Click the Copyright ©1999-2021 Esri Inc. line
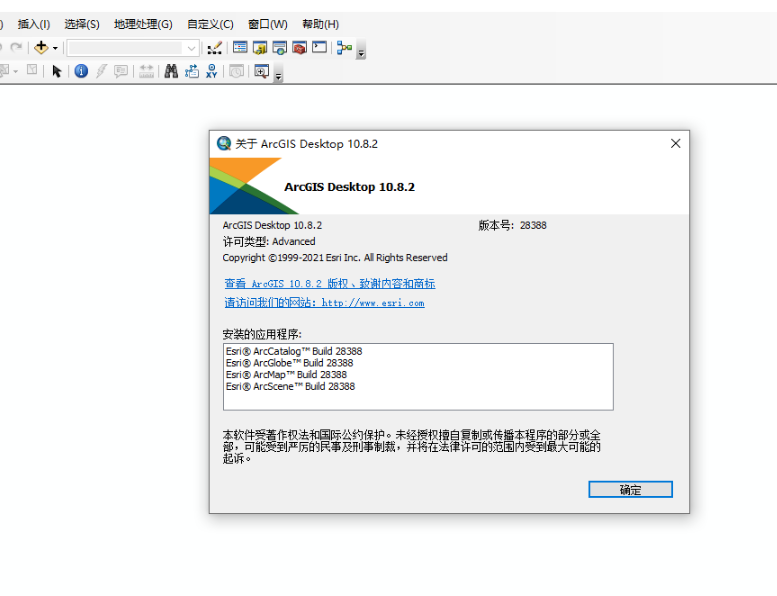This screenshot has height=596, width=777. point(335,258)
